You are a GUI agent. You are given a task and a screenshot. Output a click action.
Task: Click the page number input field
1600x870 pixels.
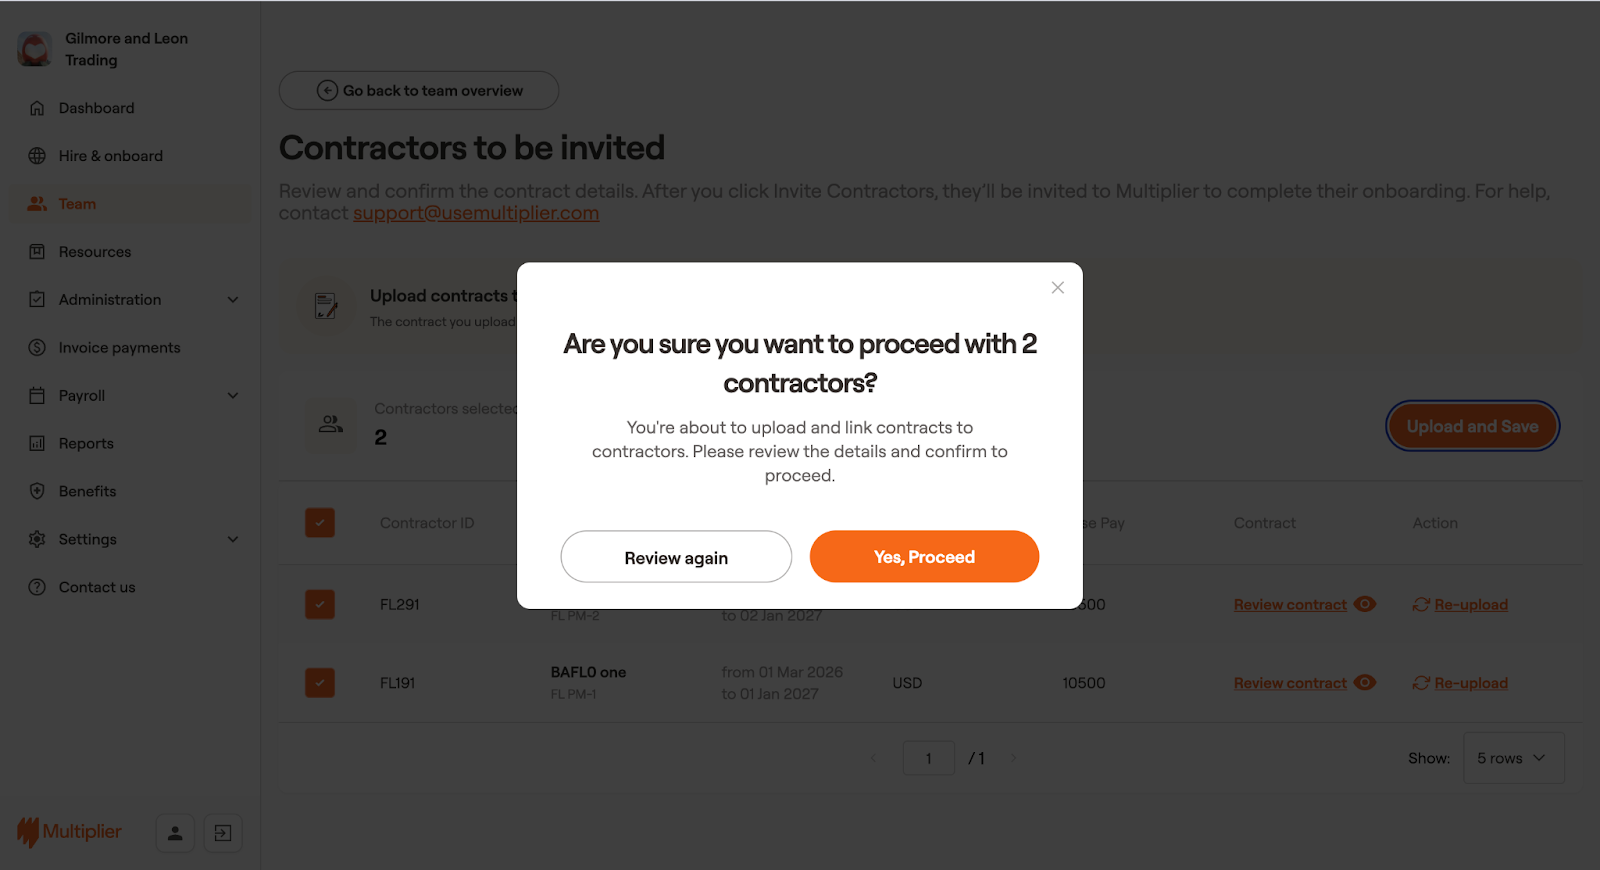click(x=928, y=758)
